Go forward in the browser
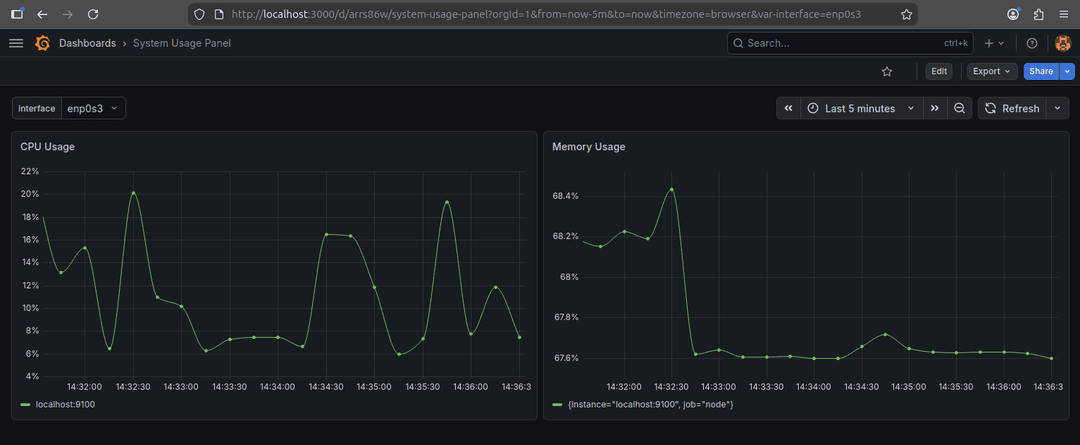 point(68,14)
